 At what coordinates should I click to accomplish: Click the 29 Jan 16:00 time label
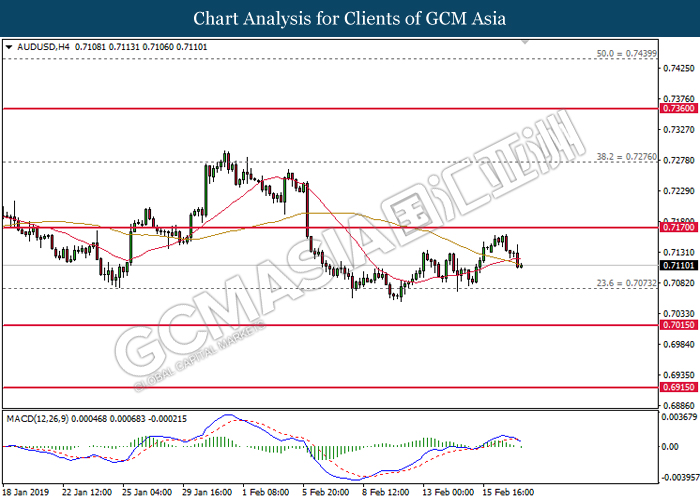[x=207, y=492]
